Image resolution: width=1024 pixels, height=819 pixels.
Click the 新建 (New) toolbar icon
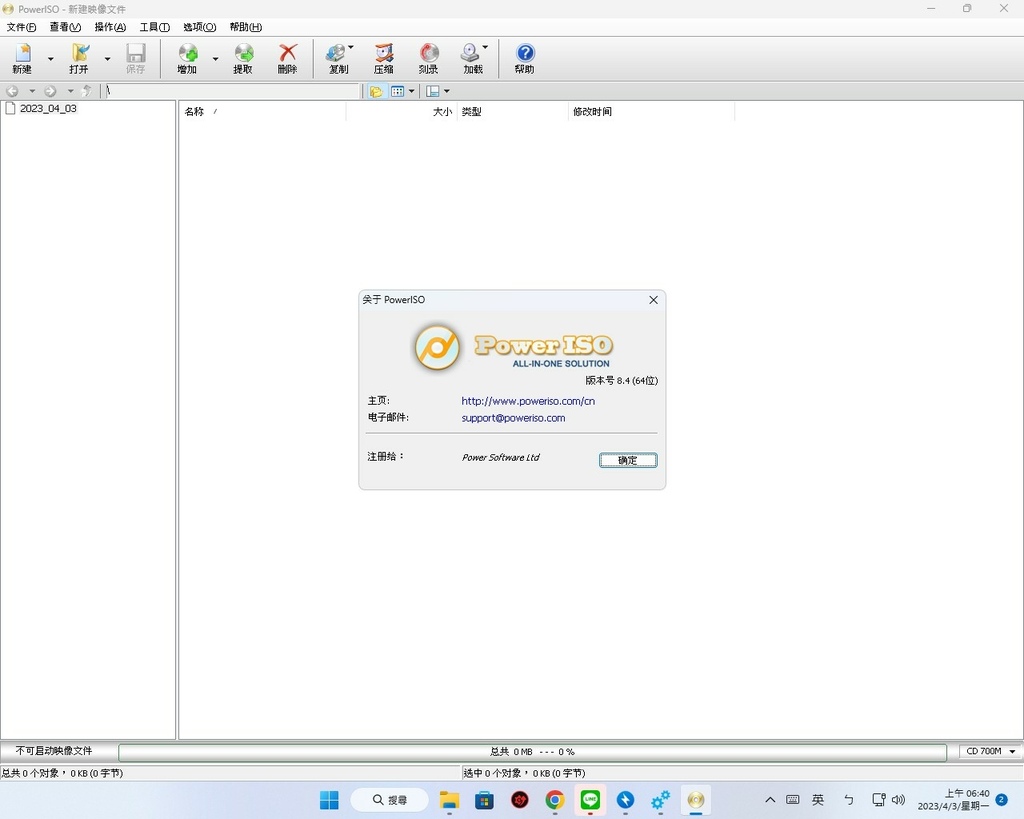pyautogui.click(x=22, y=58)
